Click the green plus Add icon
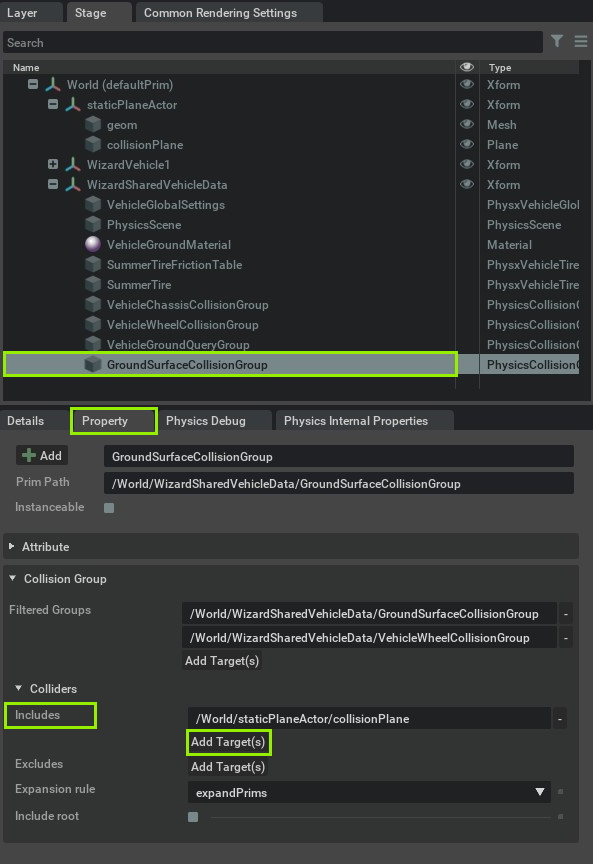 click(29, 456)
